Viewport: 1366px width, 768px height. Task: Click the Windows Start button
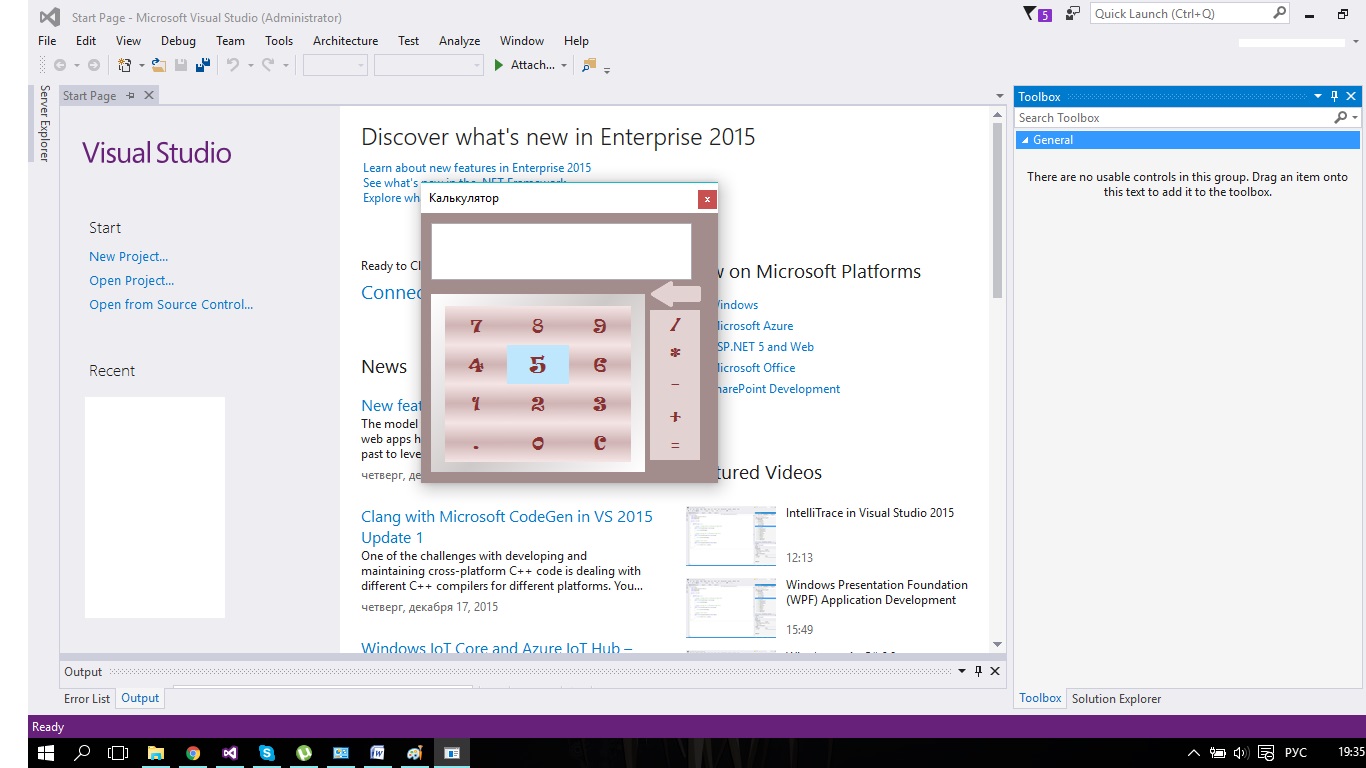pos(46,753)
